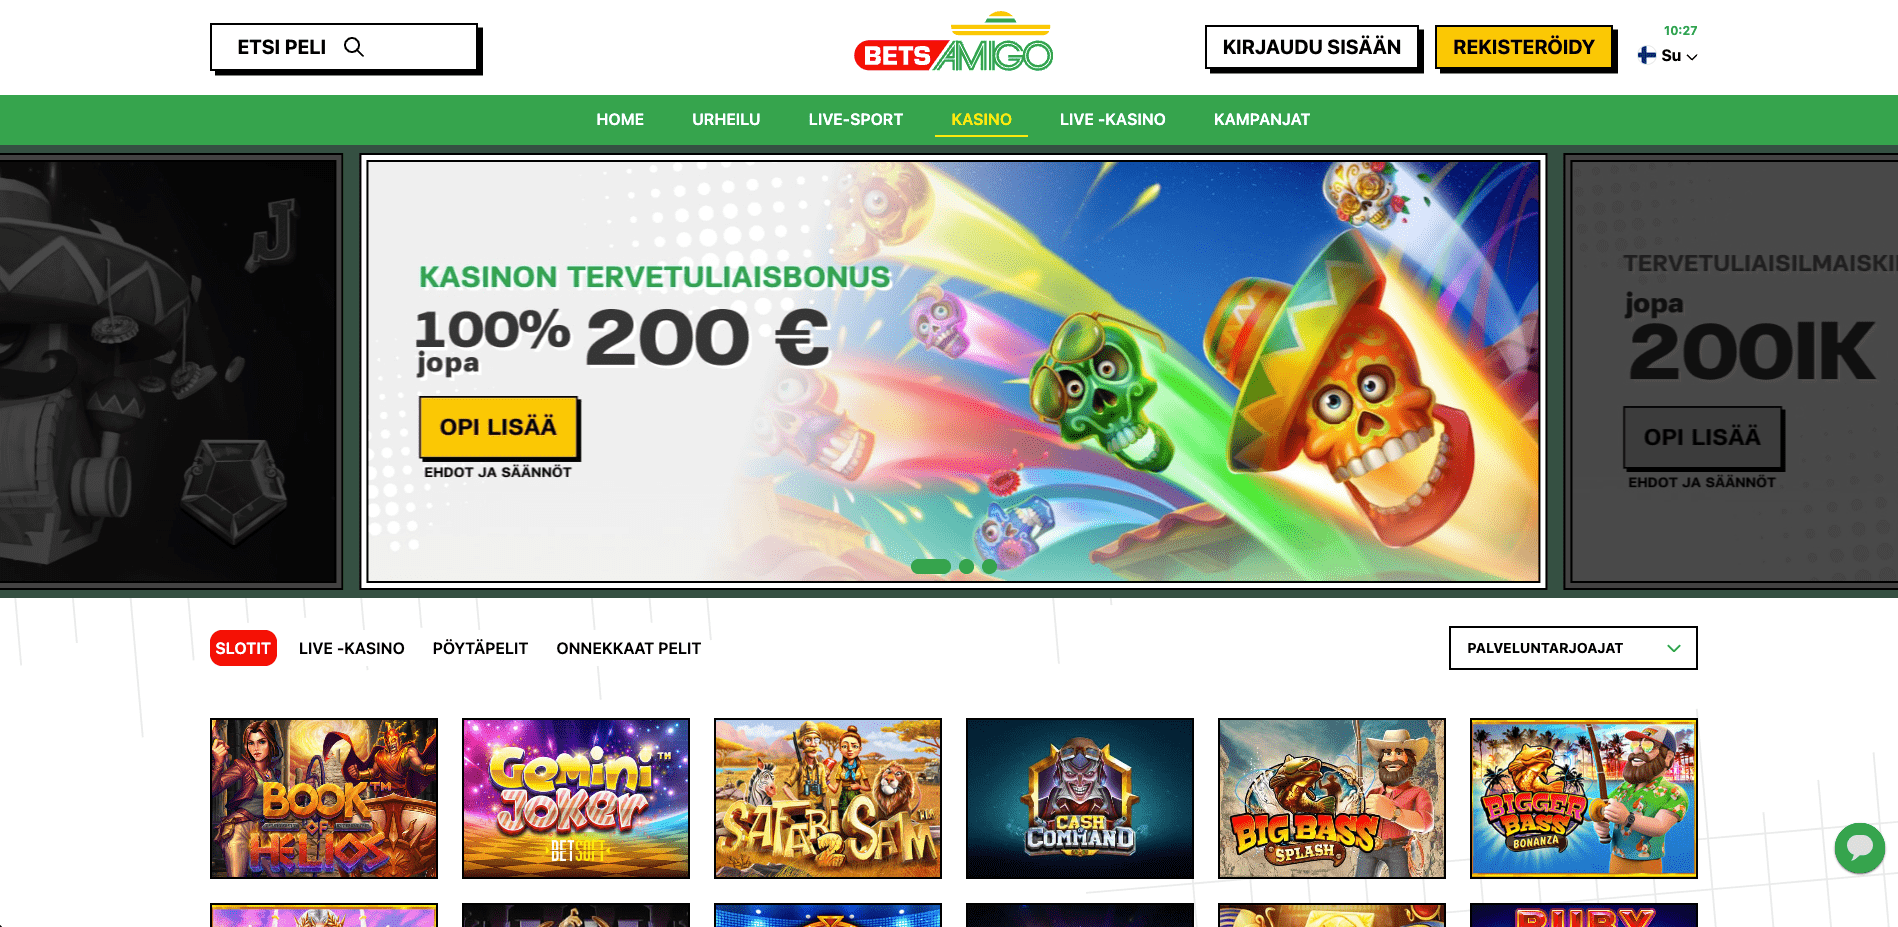1898x927 pixels.
Task: Open the Kampanjat menu item
Action: click(x=1262, y=119)
